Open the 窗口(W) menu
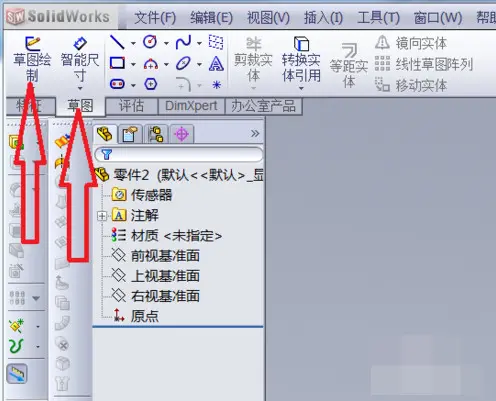Screen dimensions: 496x401 (438, 17)
